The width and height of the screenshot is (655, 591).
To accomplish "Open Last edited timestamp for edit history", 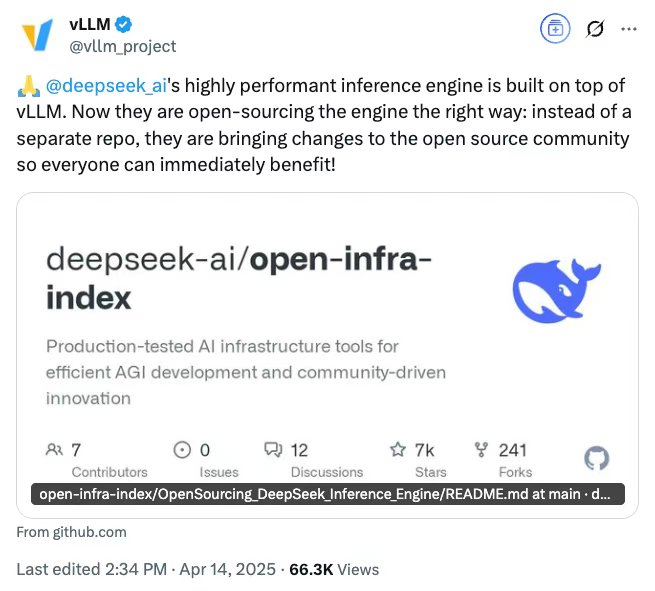I will [146, 569].
